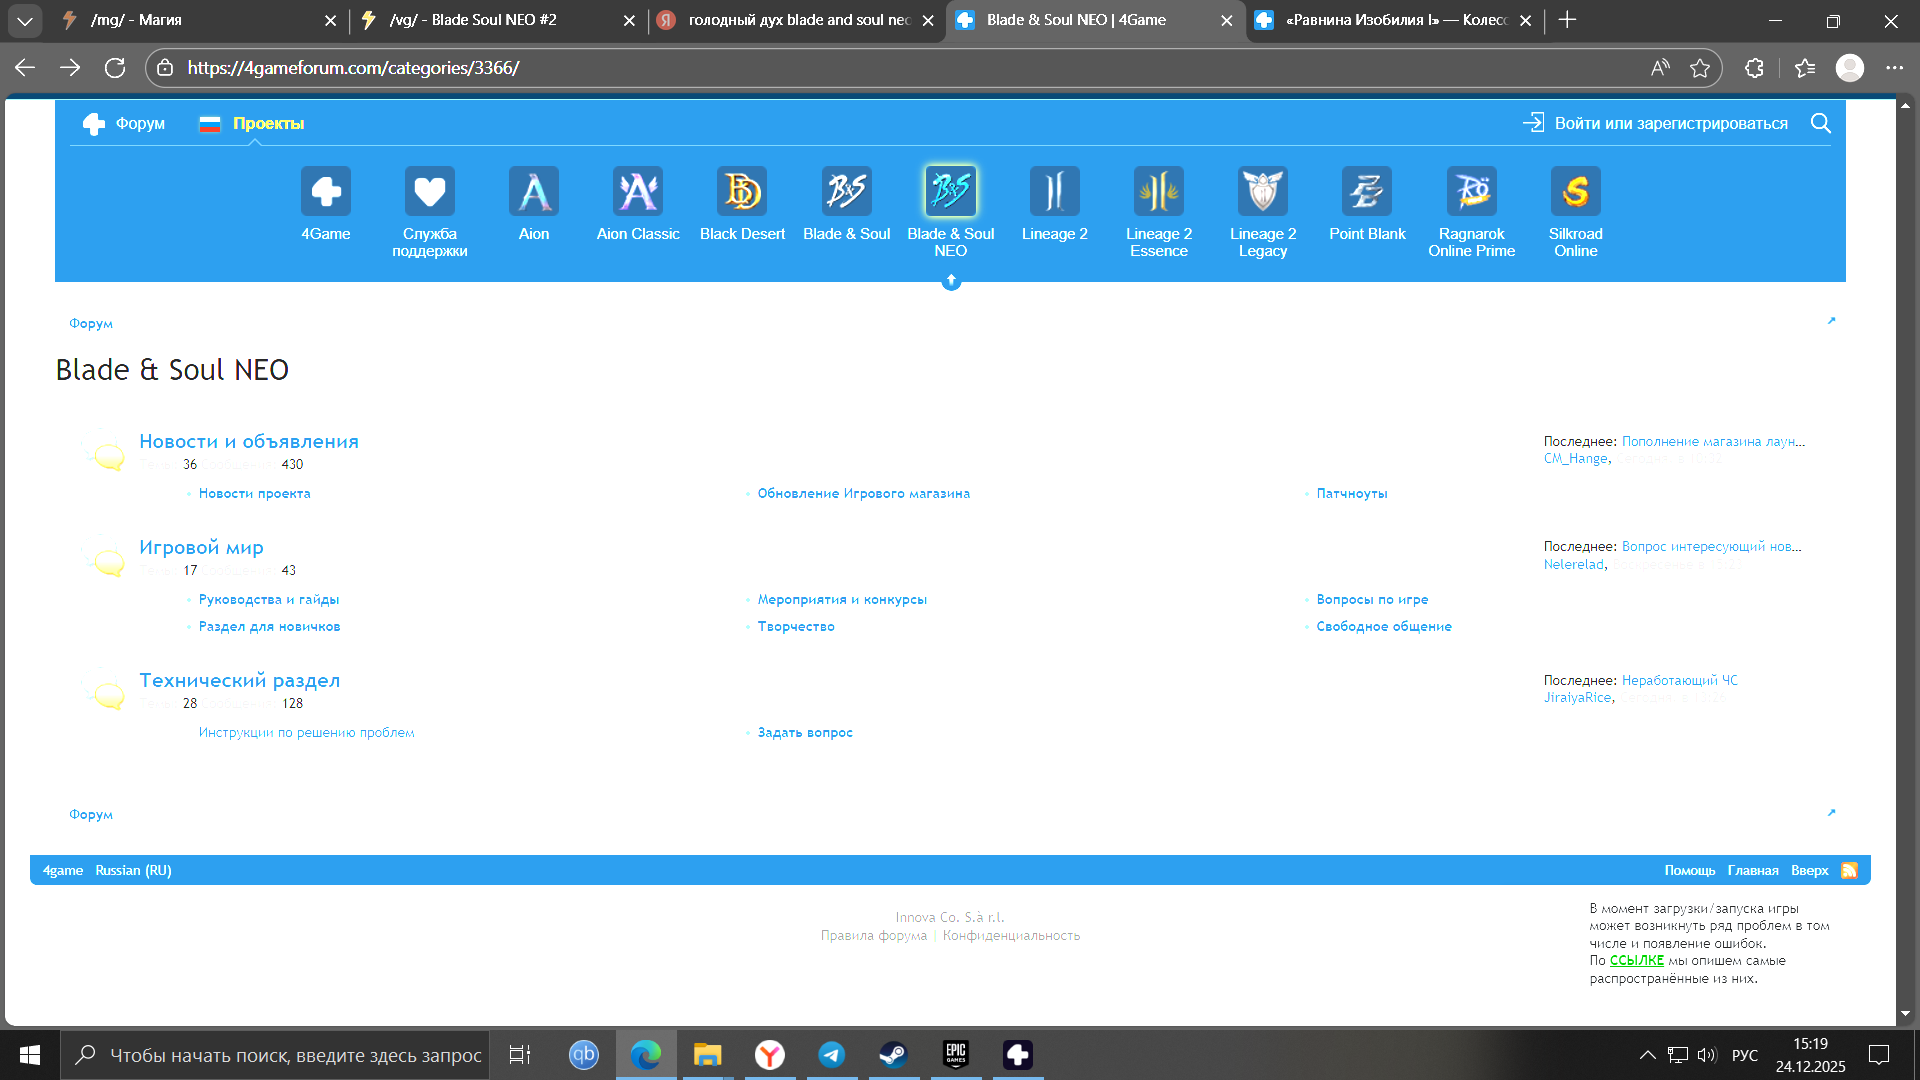Screen dimensions: 1920x1080
Task: Open the Lineage 2 Essence project icon
Action: 1158,191
